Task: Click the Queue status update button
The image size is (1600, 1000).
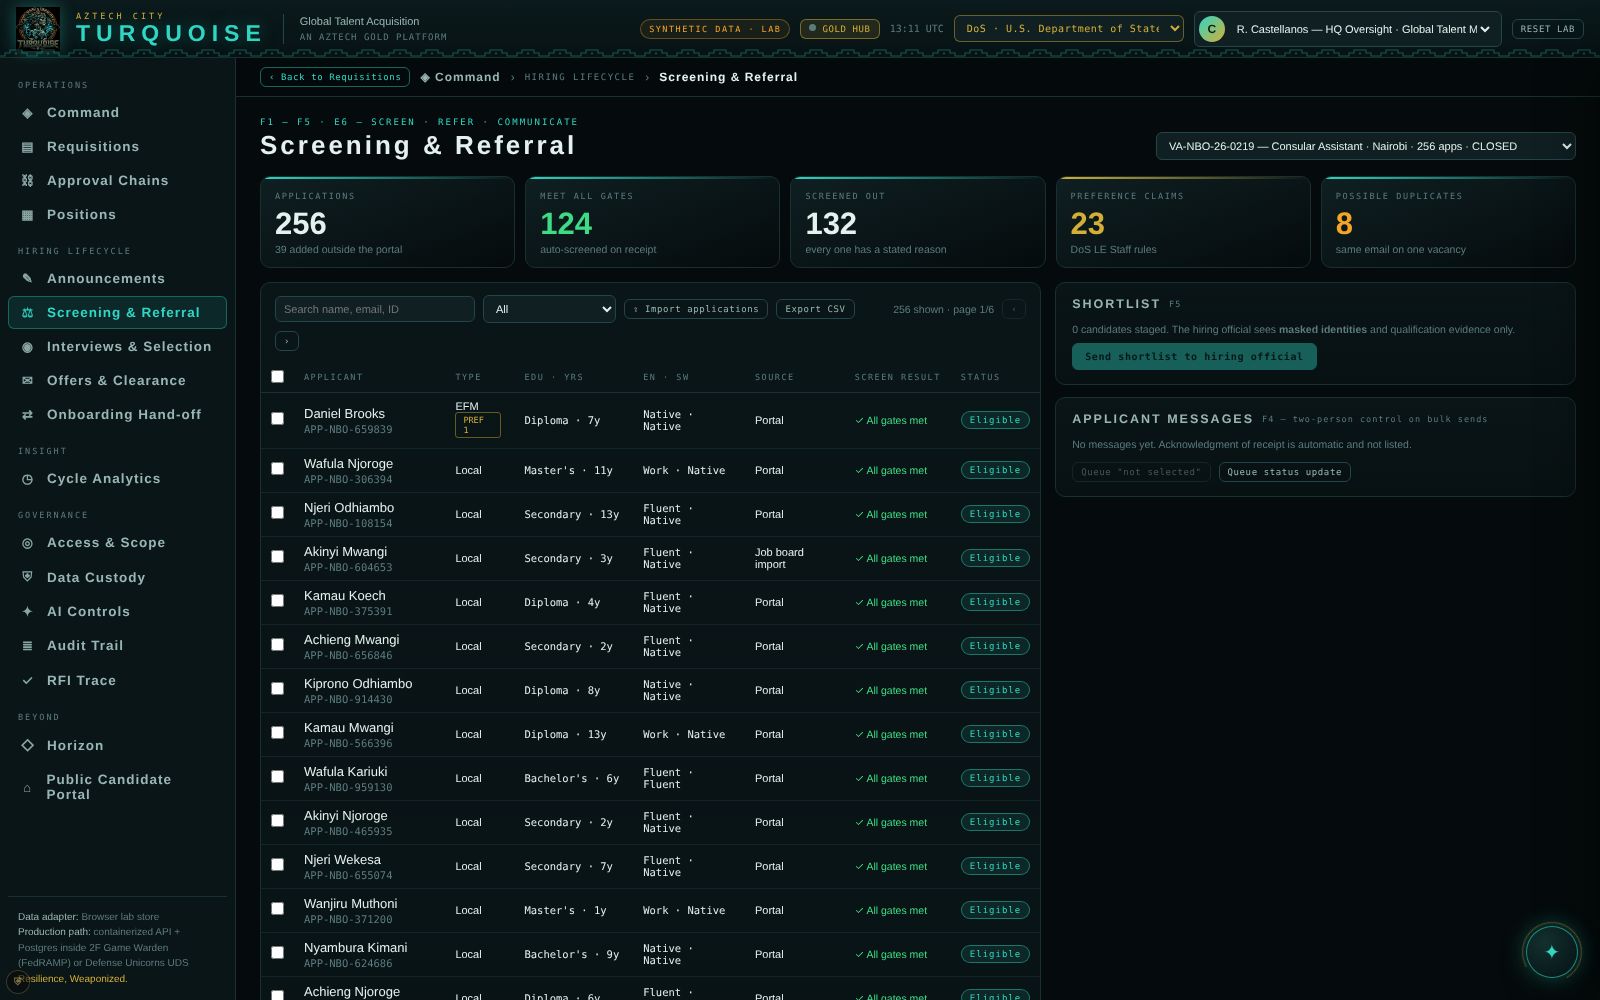Action: coord(1285,472)
